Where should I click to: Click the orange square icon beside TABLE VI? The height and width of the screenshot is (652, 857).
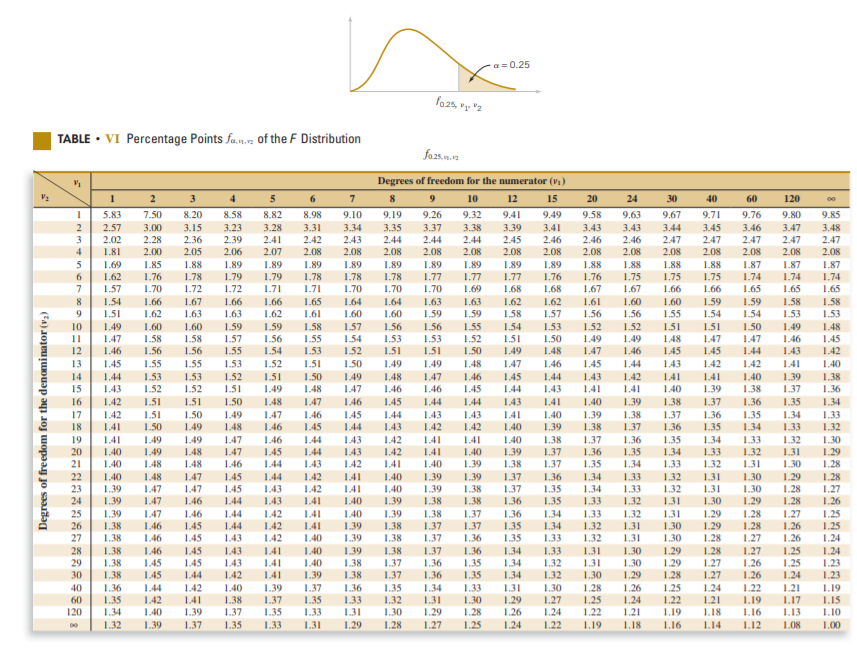[x=44, y=138]
